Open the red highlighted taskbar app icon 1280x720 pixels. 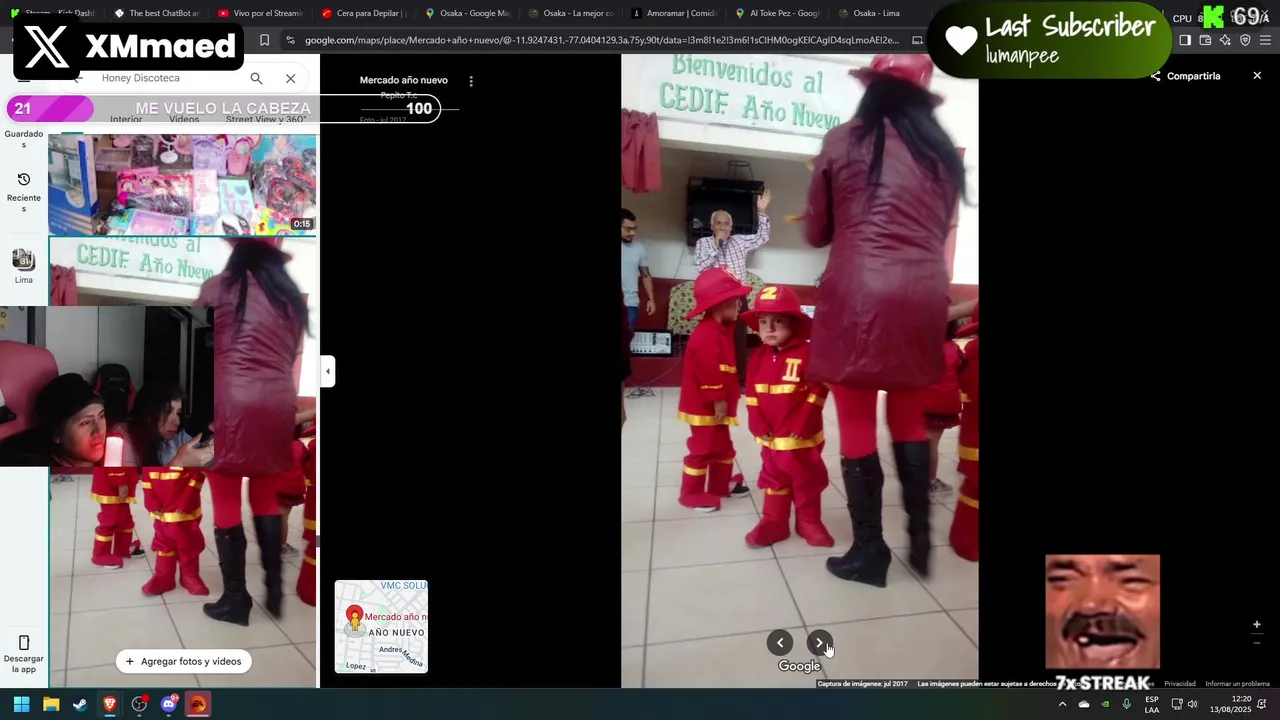(198, 704)
